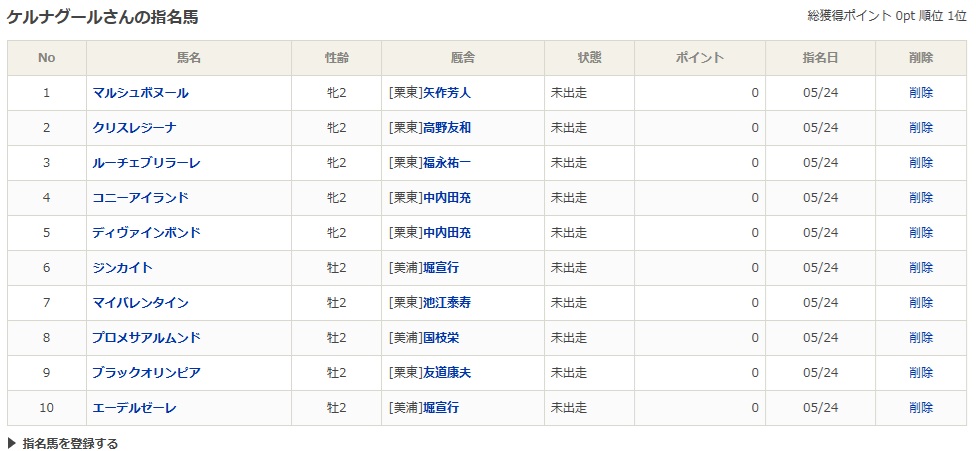Open horse プロメサアルムンド link
Image resolution: width=976 pixels, height=451 pixels.
click(x=146, y=337)
